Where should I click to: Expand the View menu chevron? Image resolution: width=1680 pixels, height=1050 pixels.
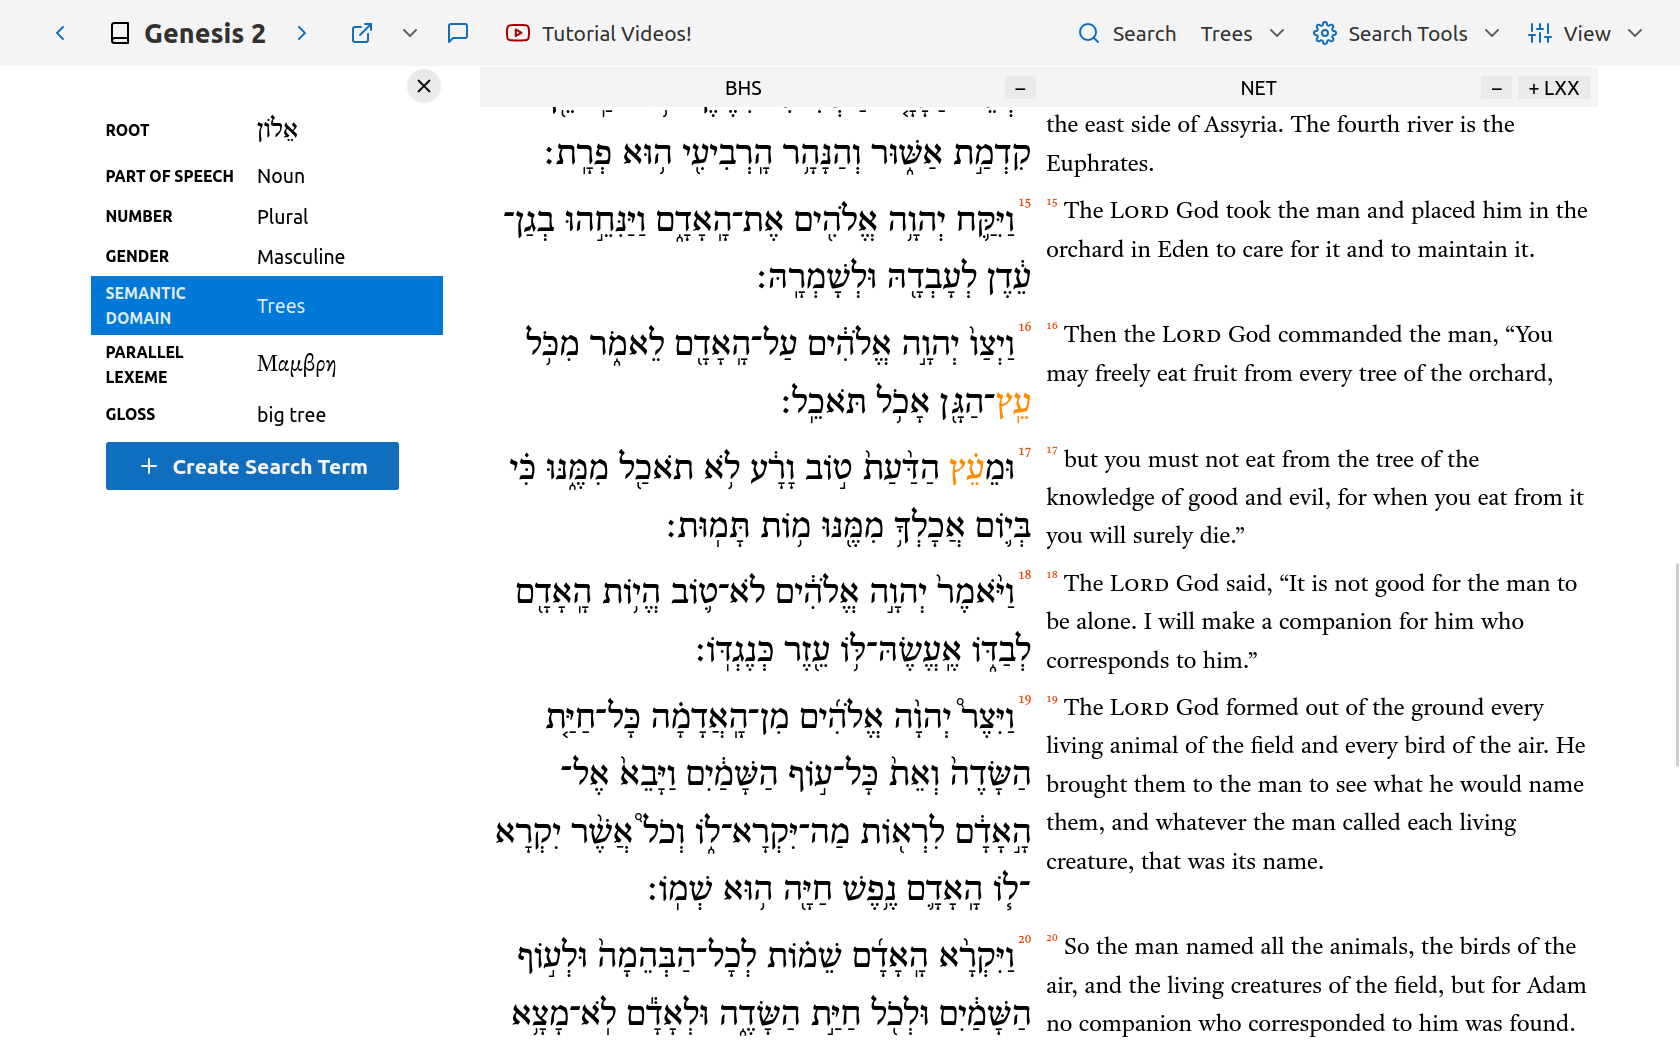pos(1635,33)
